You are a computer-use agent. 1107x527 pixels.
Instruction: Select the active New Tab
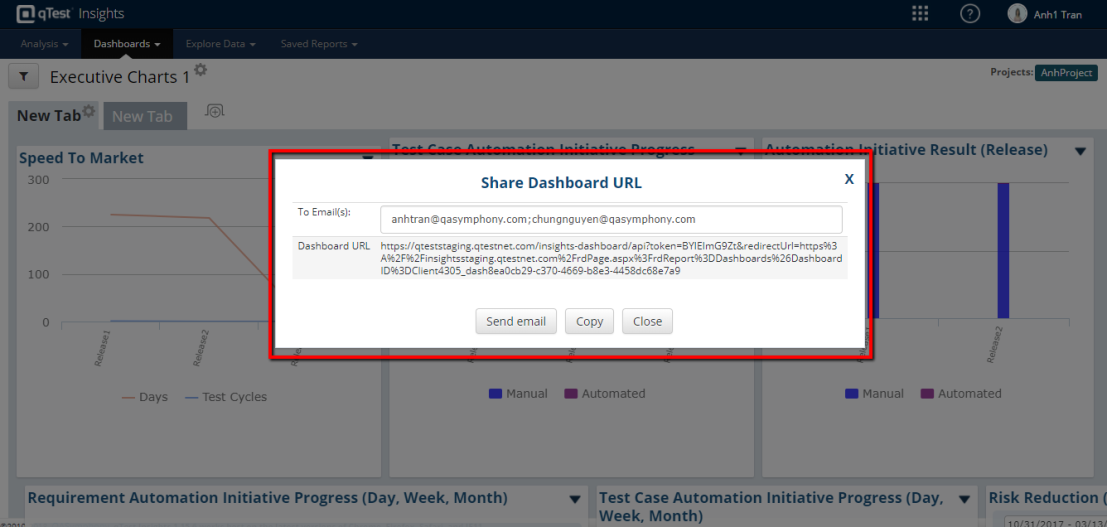click(49, 116)
